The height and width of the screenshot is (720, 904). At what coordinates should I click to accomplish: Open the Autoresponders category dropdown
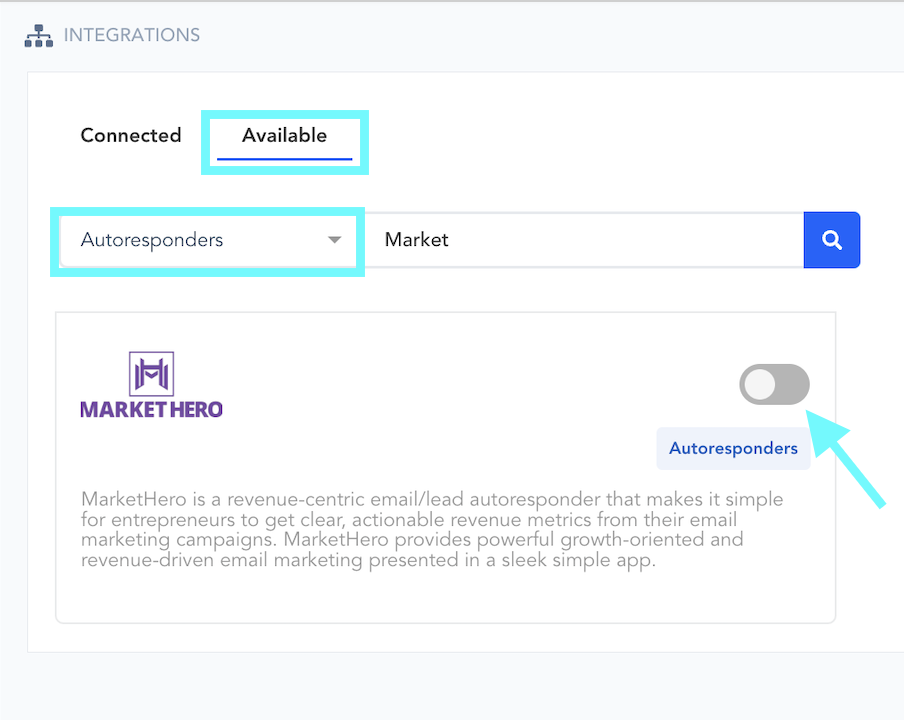[207, 240]
